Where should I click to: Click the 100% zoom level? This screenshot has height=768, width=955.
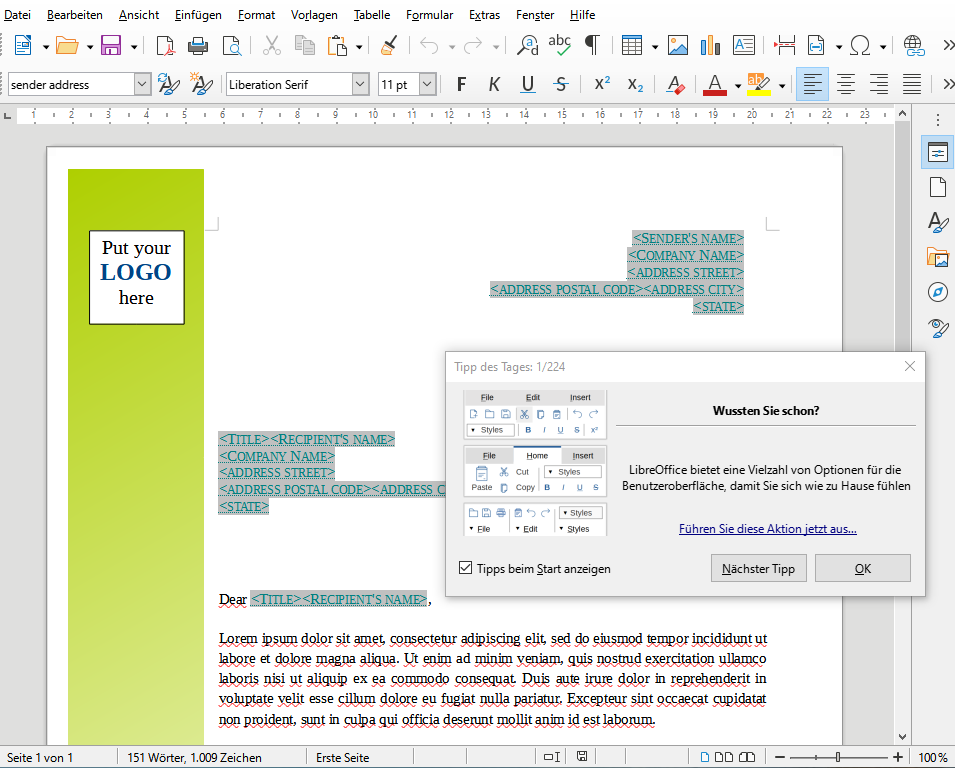point(932,757)
